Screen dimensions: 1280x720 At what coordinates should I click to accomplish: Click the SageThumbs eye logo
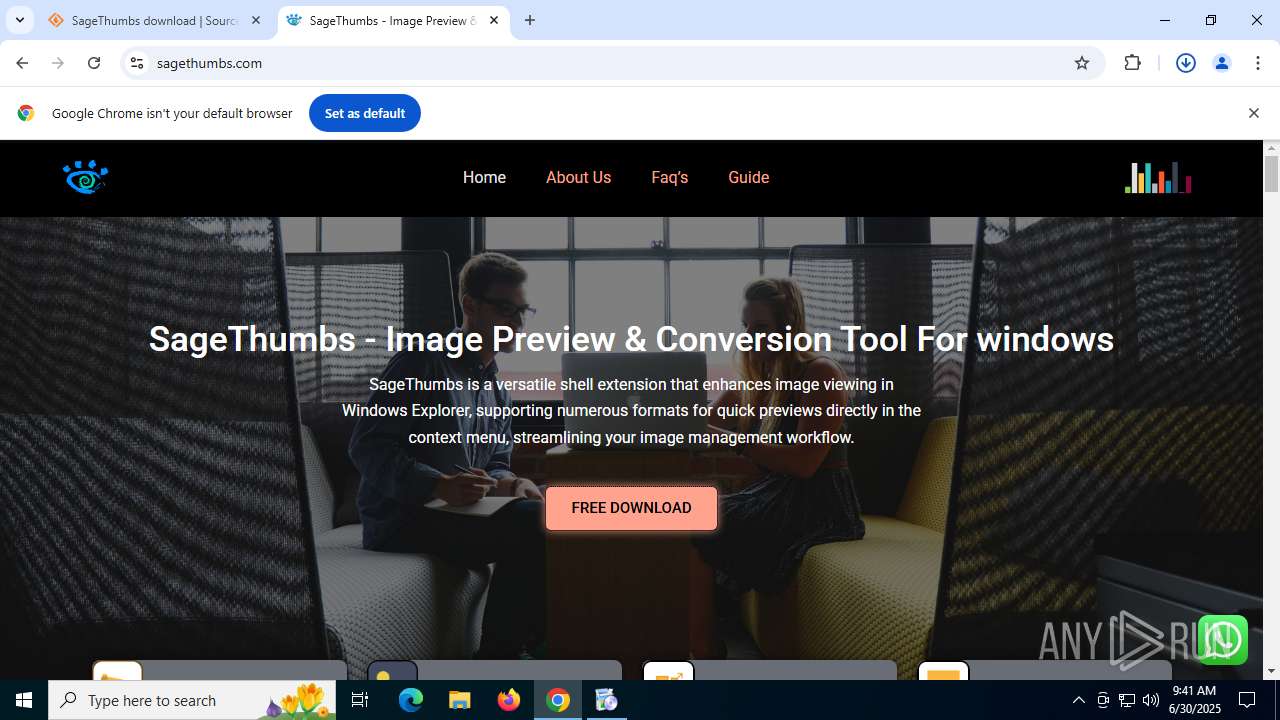tap(85, 177)
